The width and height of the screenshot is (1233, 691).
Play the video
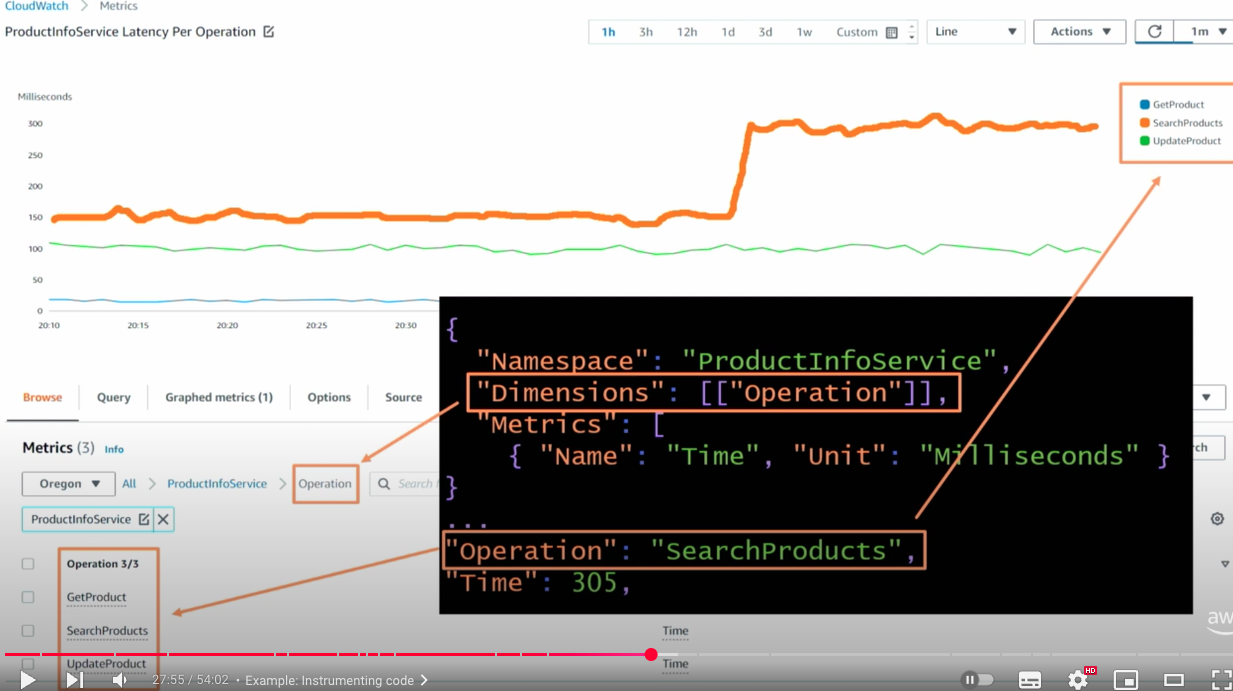pyautogui.click(x=27, y=680)
